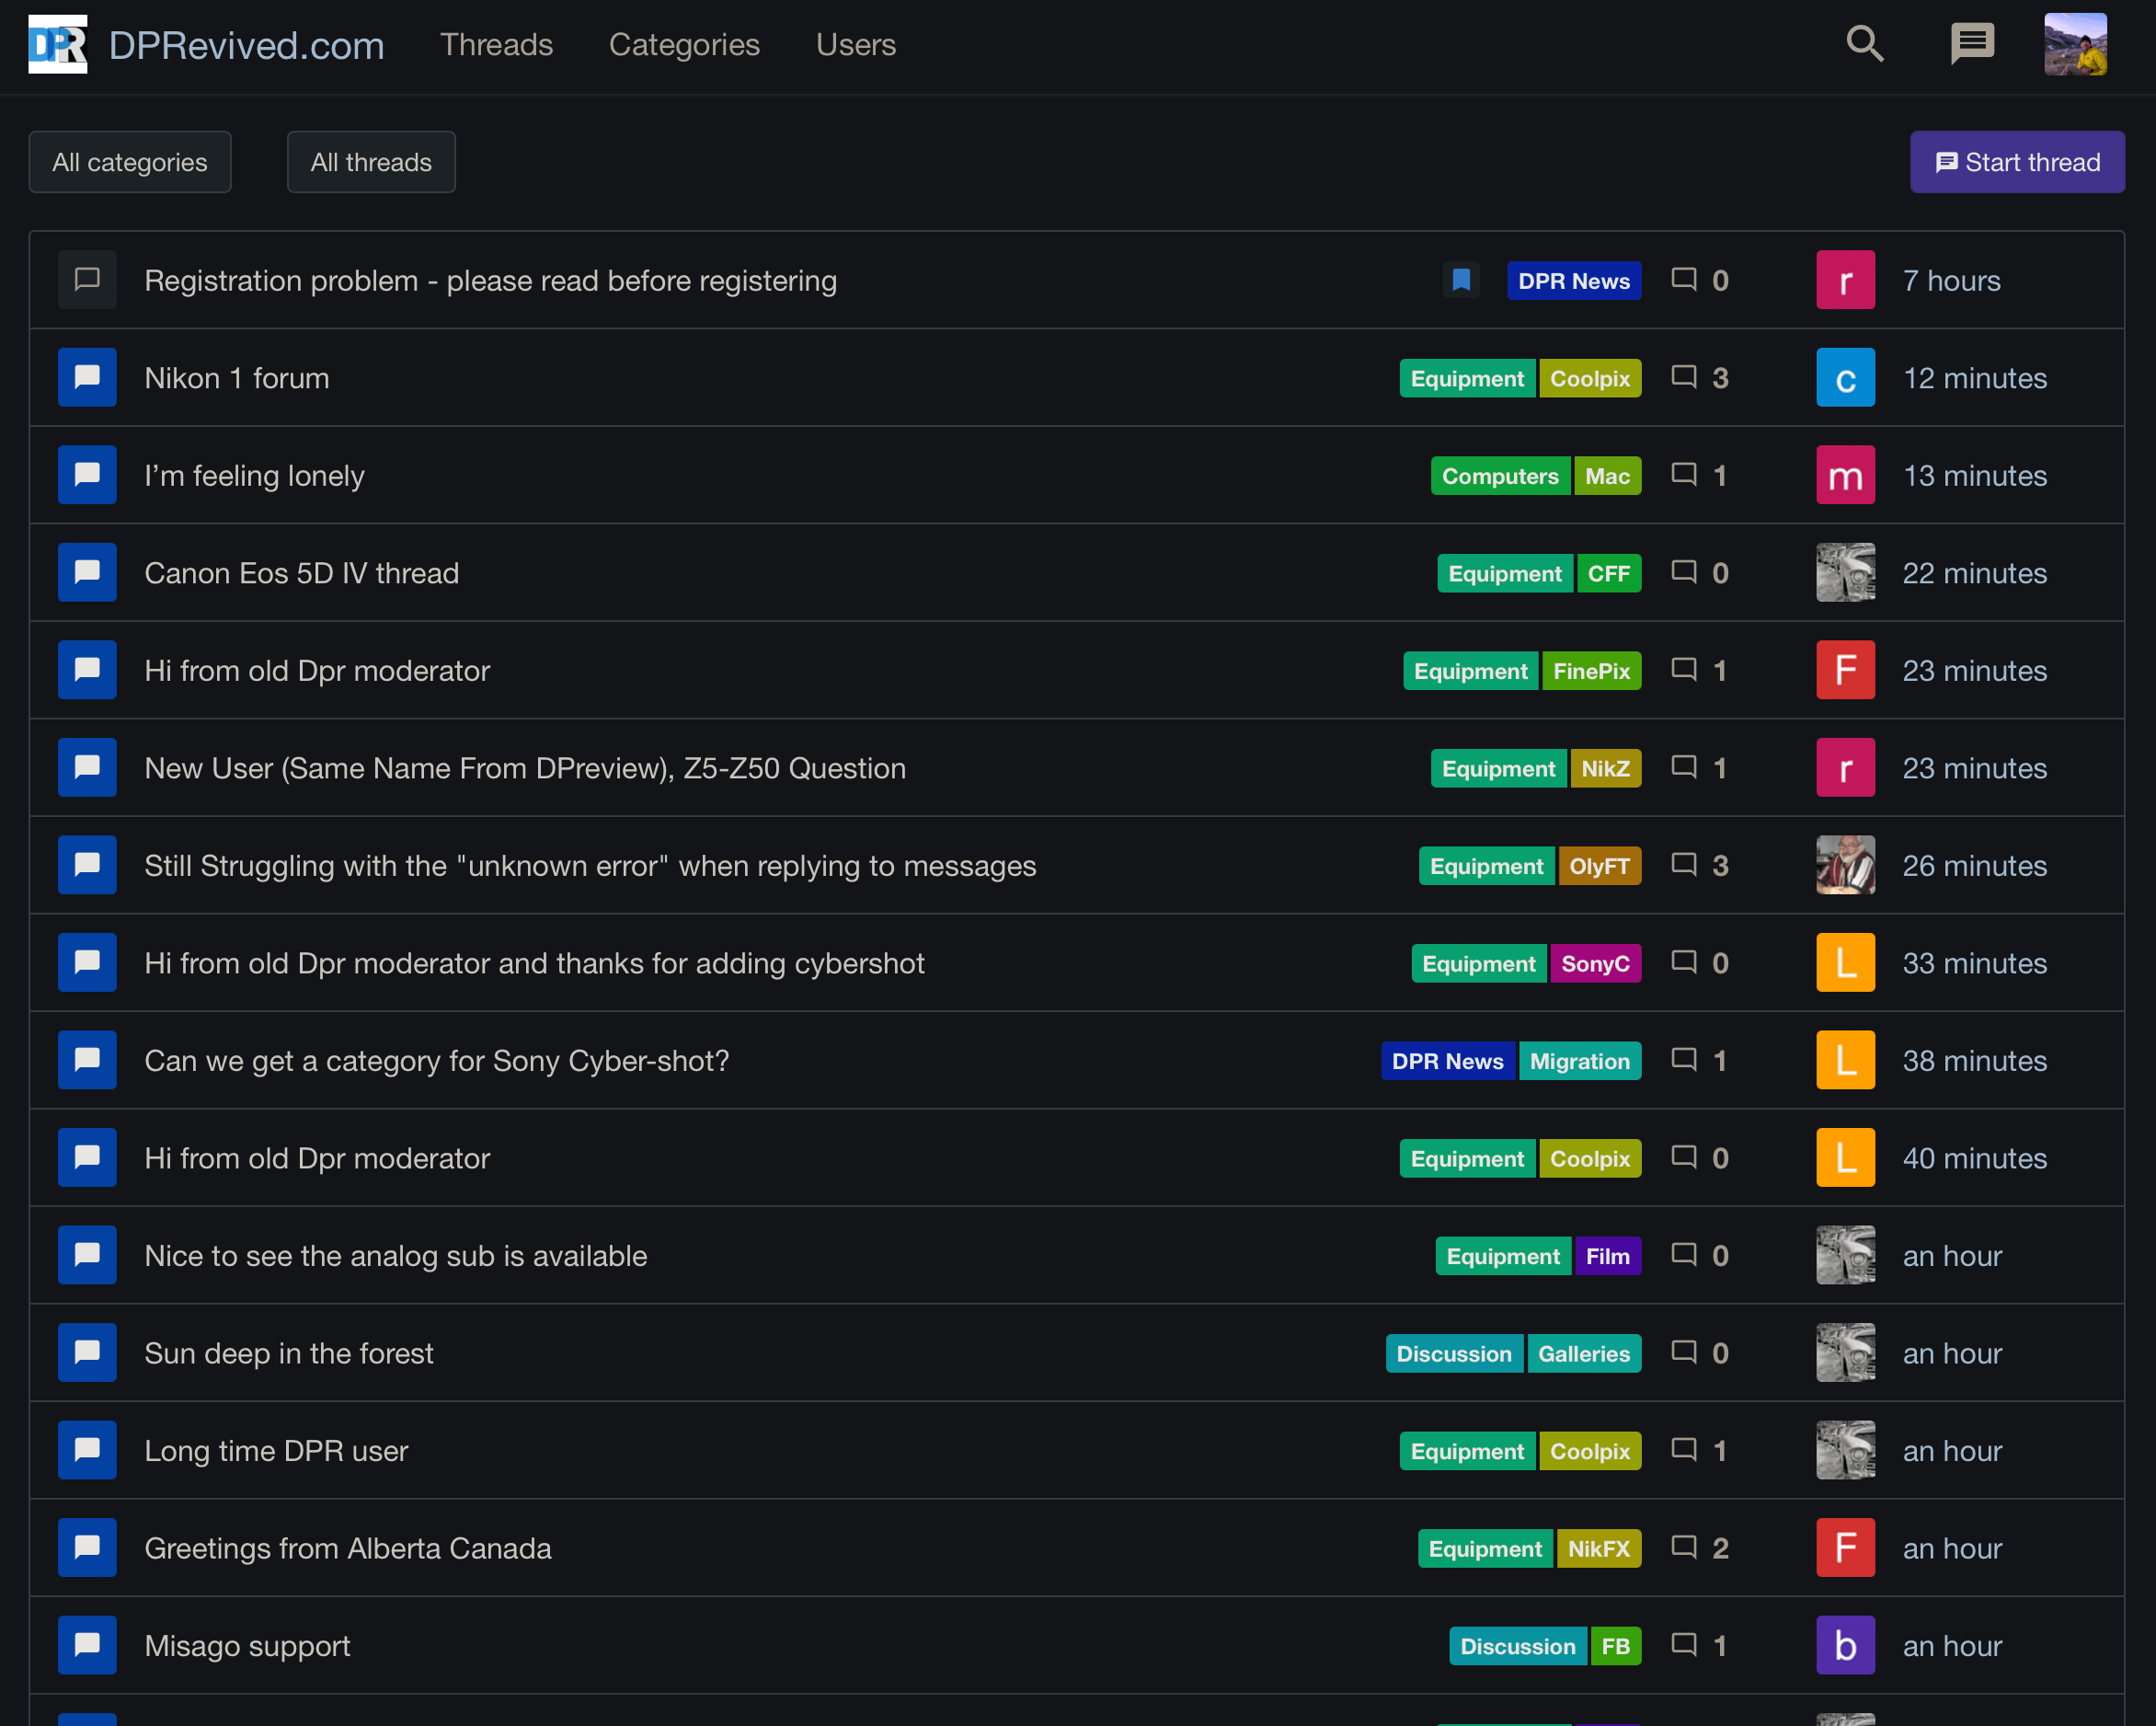Click the 'F' avatar on Greetings from Alberta row
Screen dimensions: 2156x1726
[1845, 1548]
